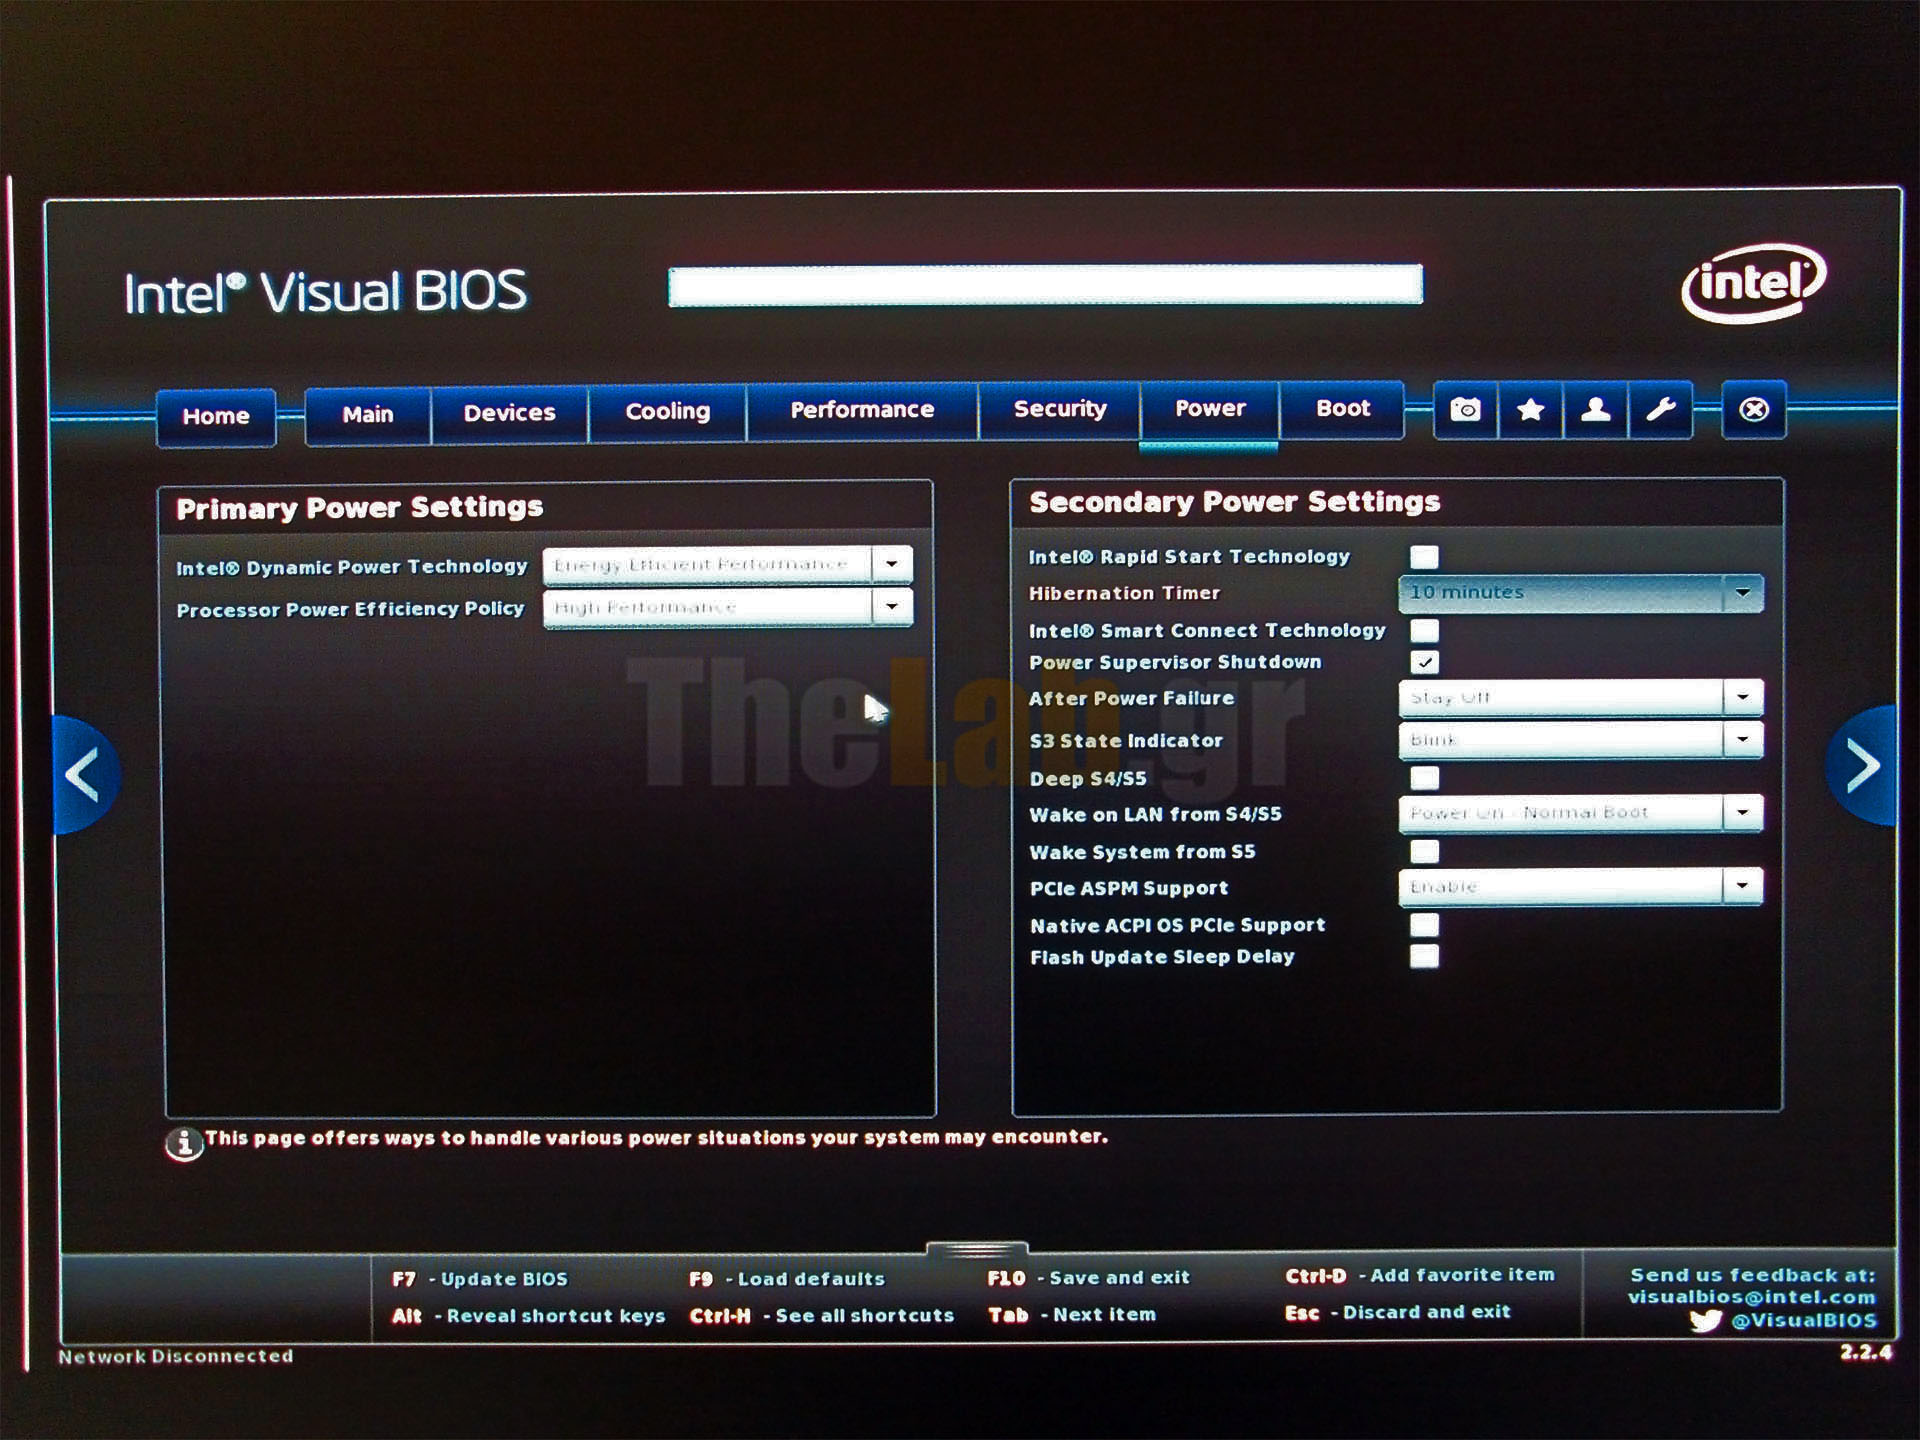Click the Home button
Viewport: 1920px width, 1440px height.
216,416
